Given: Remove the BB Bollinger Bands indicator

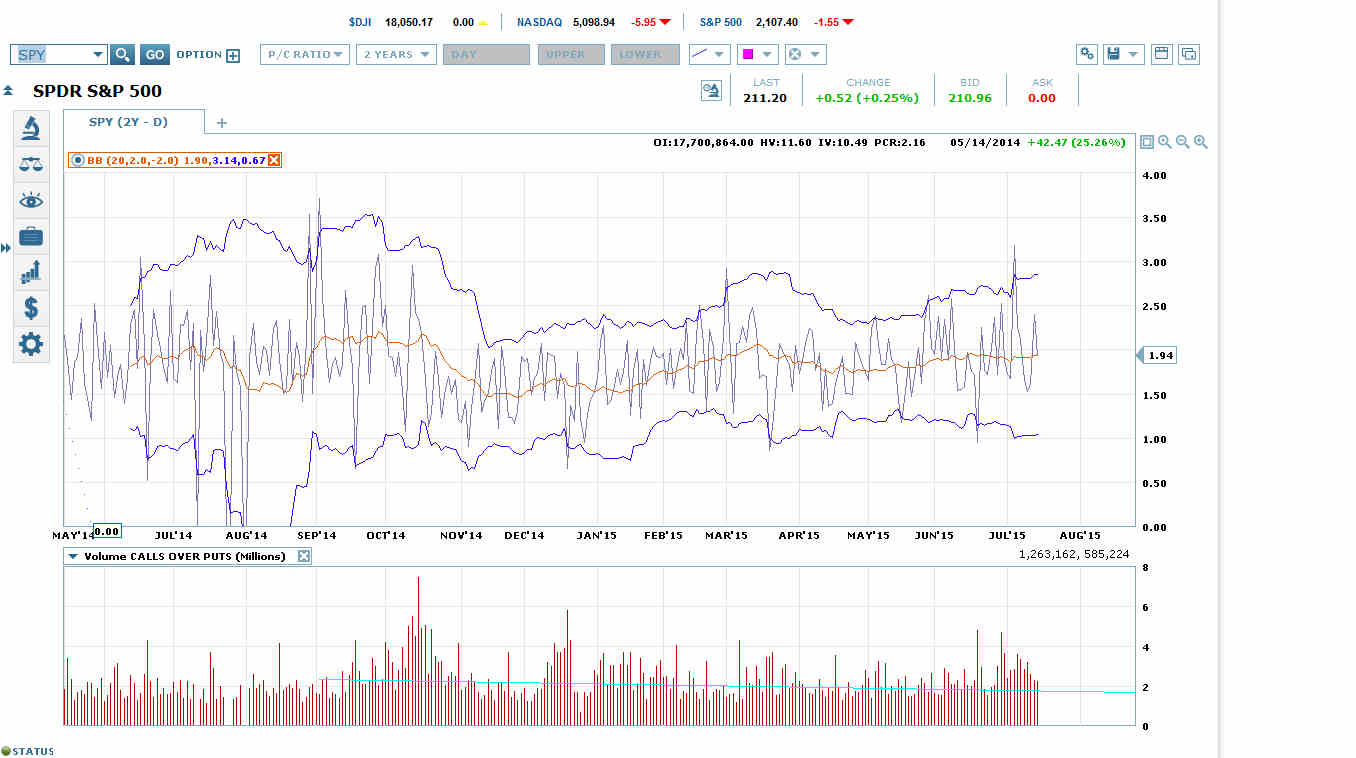Looking at the screenshot, I should click(274, 160).
